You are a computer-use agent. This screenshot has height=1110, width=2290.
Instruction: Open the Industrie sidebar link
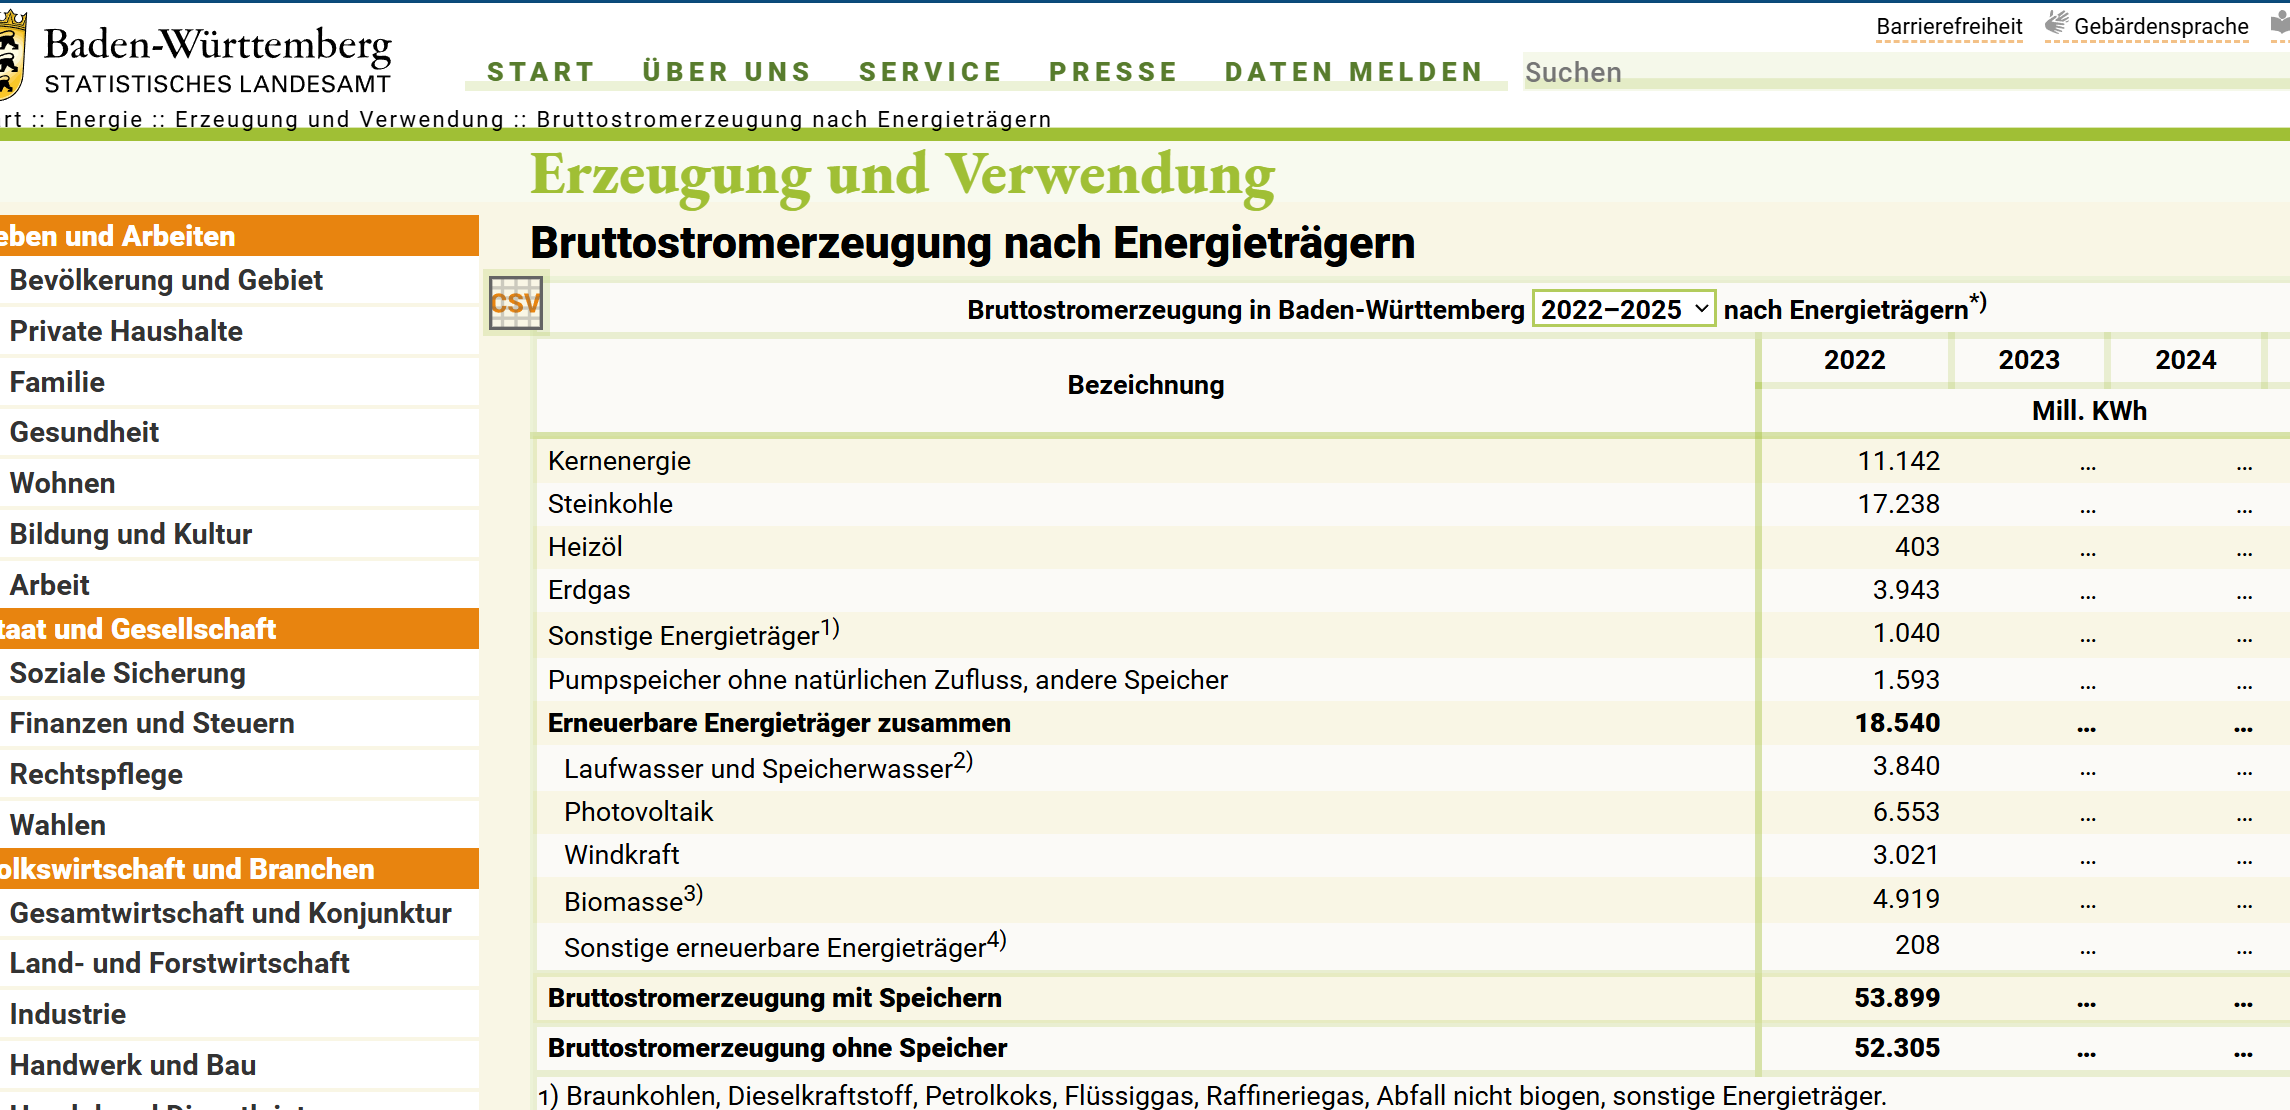pos(68,1014)
